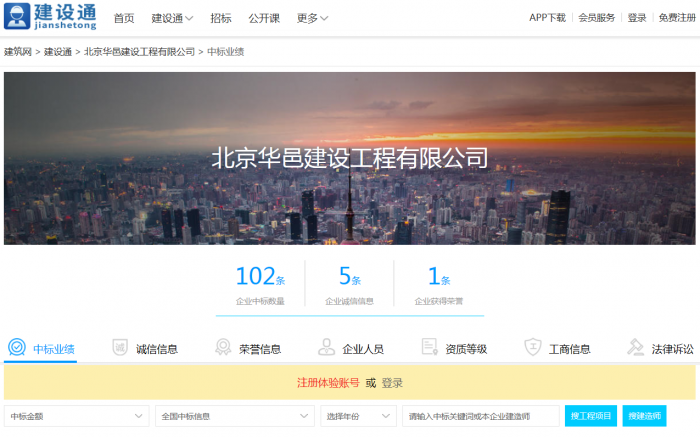
Task: Open the 选择年份 year dropdown
Action: pos(358,416)
